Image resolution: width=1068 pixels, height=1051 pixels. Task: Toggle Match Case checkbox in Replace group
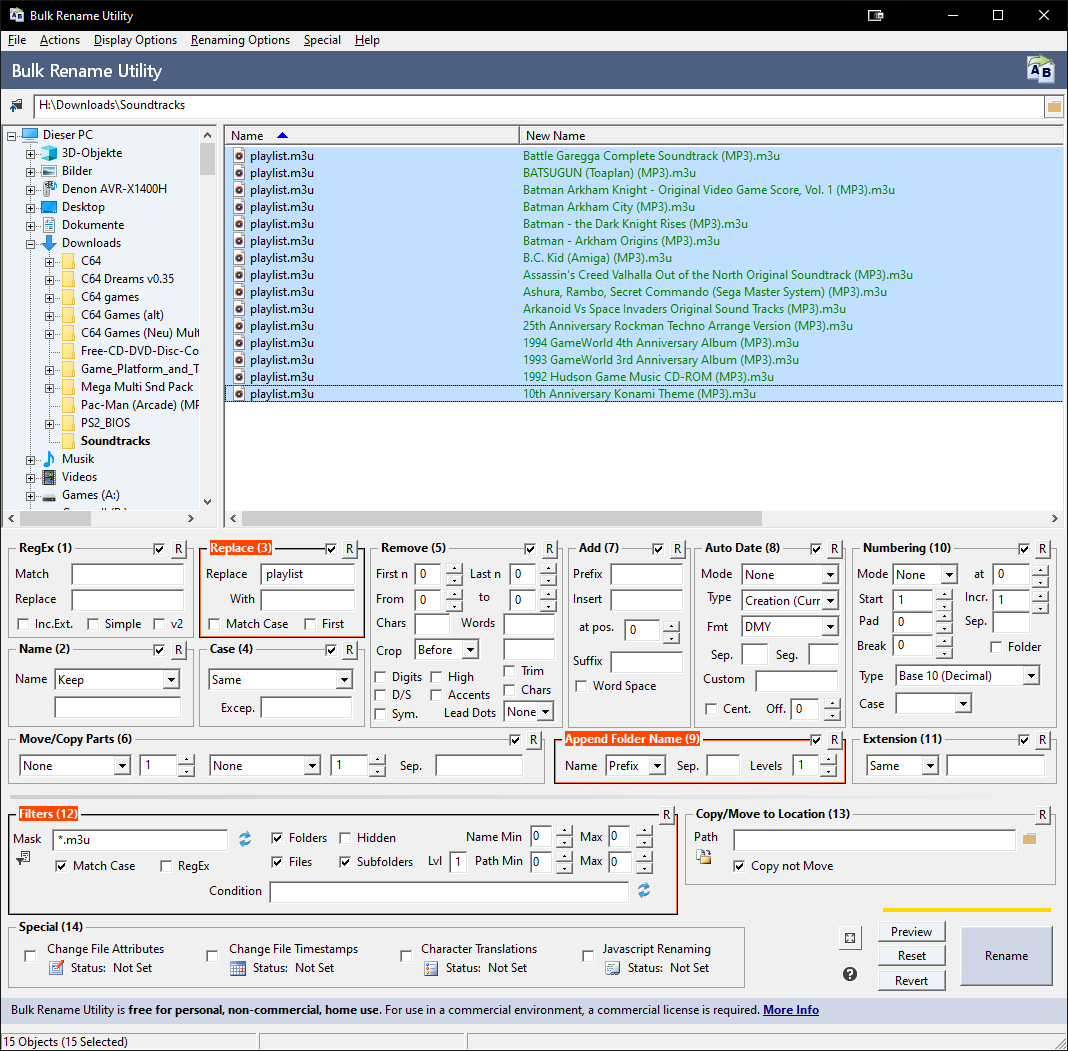[214, 624]
